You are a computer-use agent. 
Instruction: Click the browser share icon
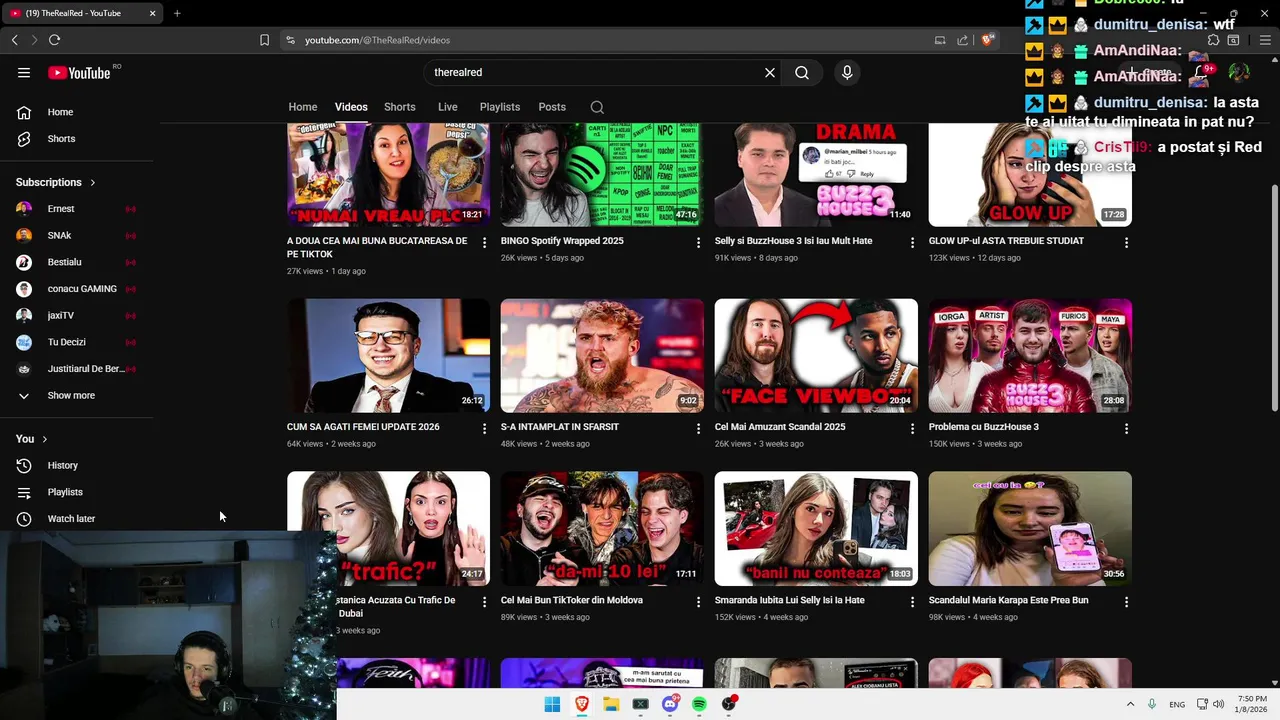click(962, 40)
